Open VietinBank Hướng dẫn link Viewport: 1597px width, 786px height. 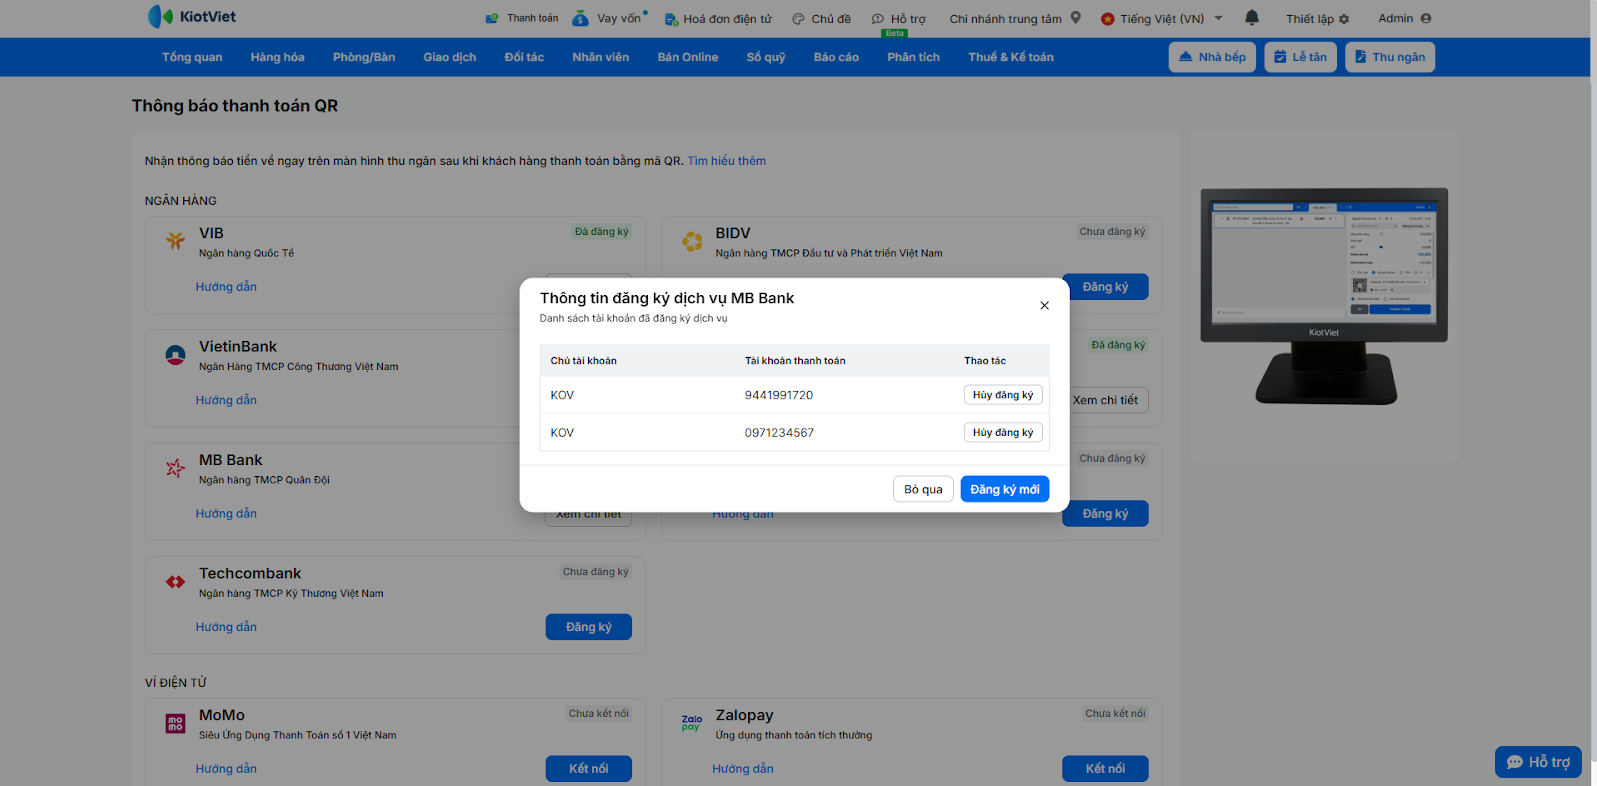(226, 400)
